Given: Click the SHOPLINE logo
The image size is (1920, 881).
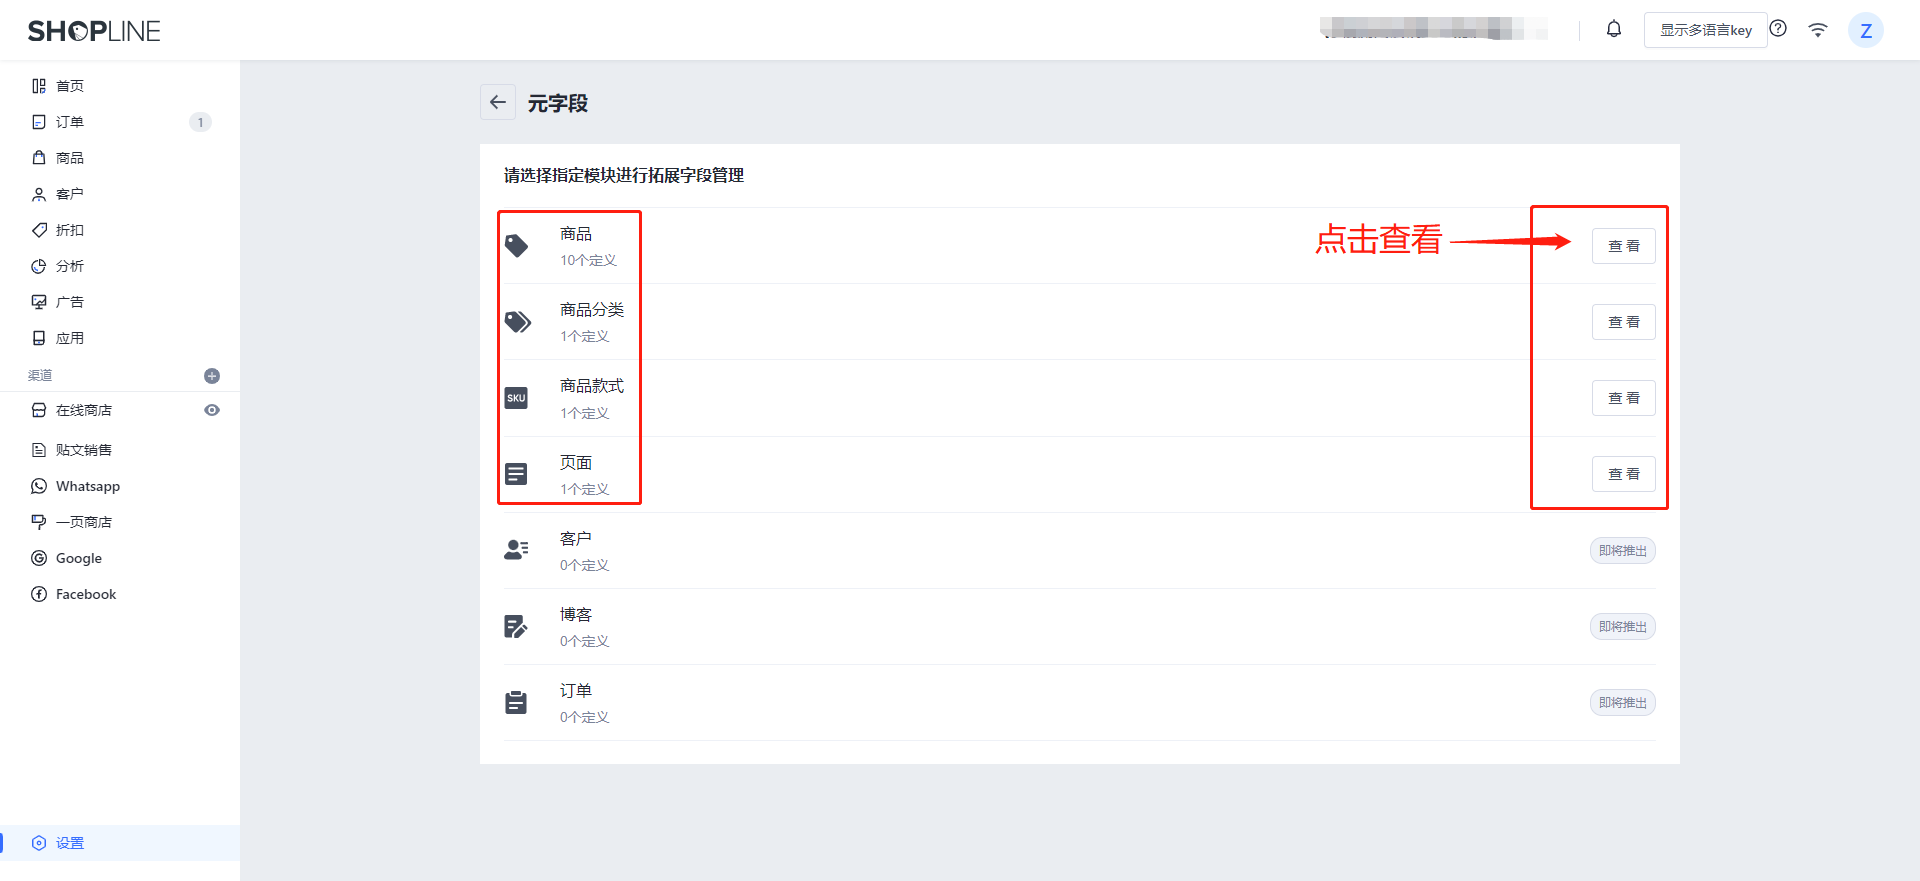Looking at the screenshot, I should 94,31.
